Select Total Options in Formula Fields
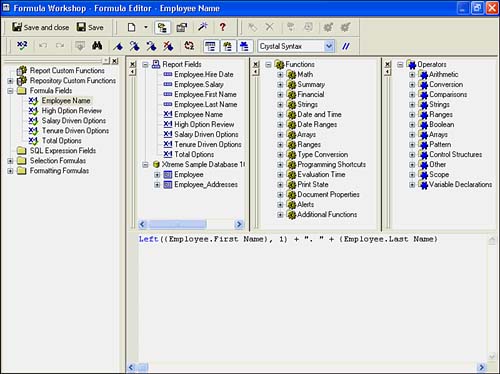 click(x=61, y=141)
